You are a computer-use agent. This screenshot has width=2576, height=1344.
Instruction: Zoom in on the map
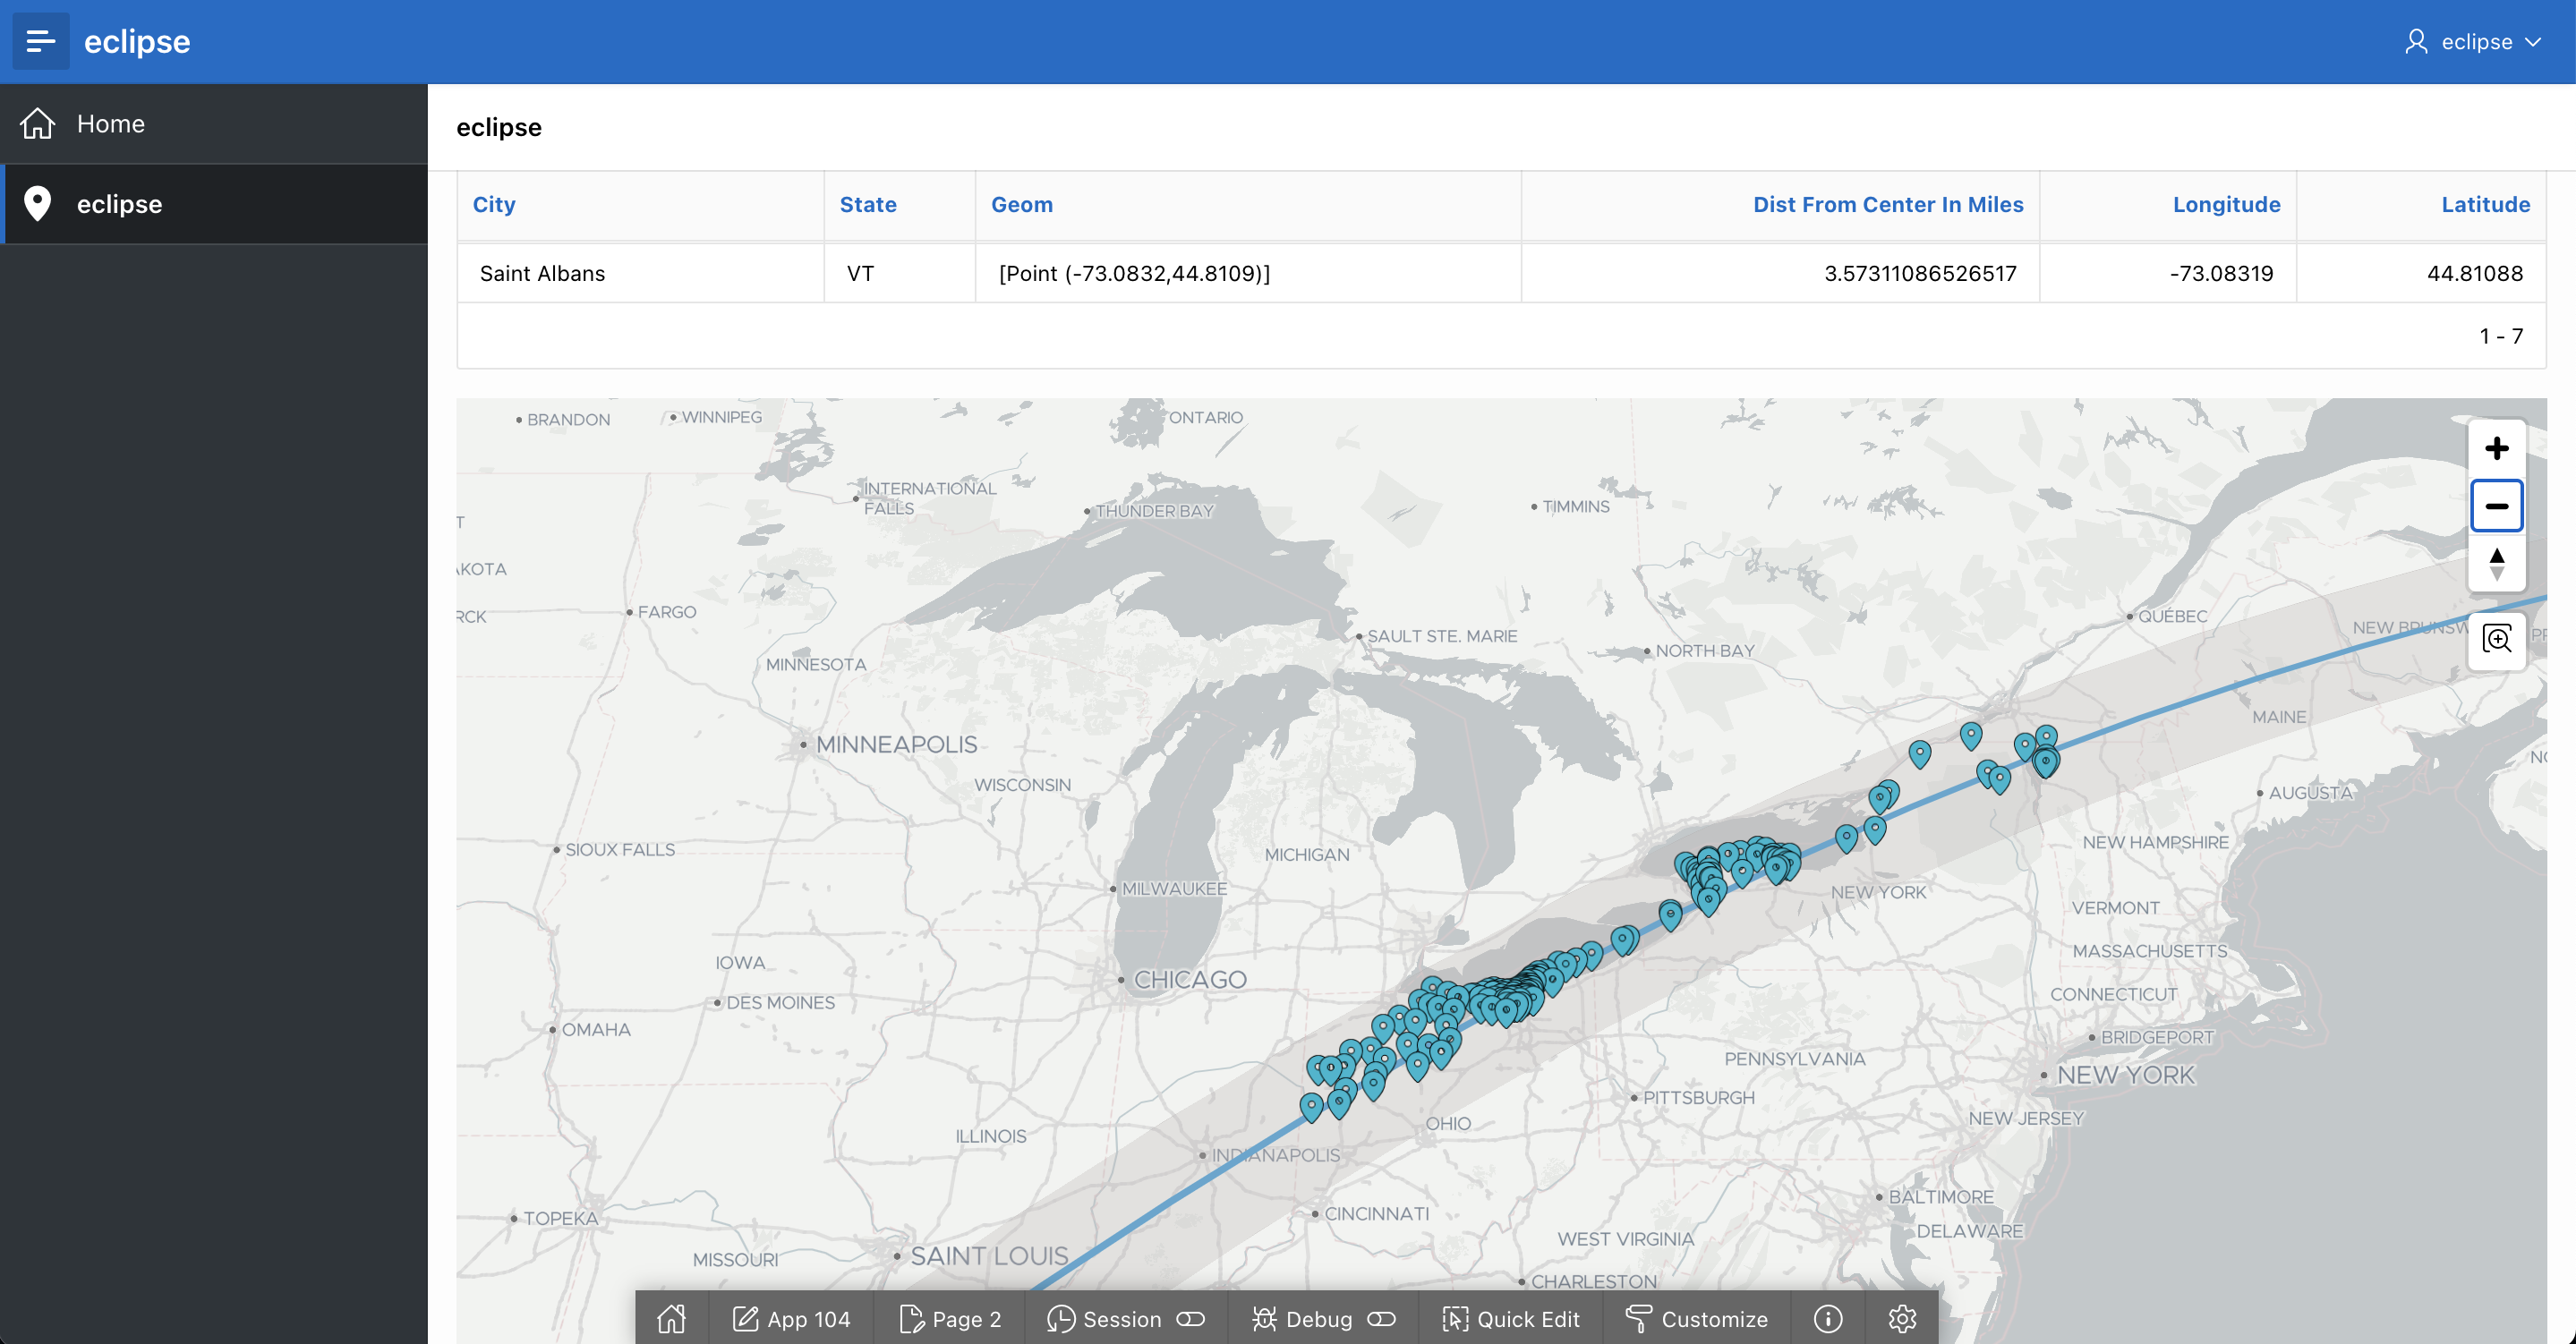pos(2496,448)
